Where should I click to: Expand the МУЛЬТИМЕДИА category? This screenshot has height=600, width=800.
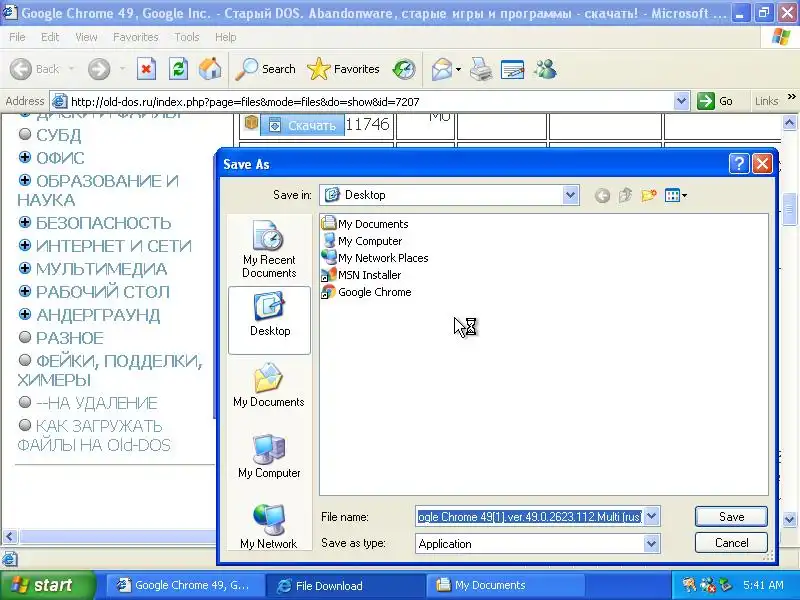[24, 268]
